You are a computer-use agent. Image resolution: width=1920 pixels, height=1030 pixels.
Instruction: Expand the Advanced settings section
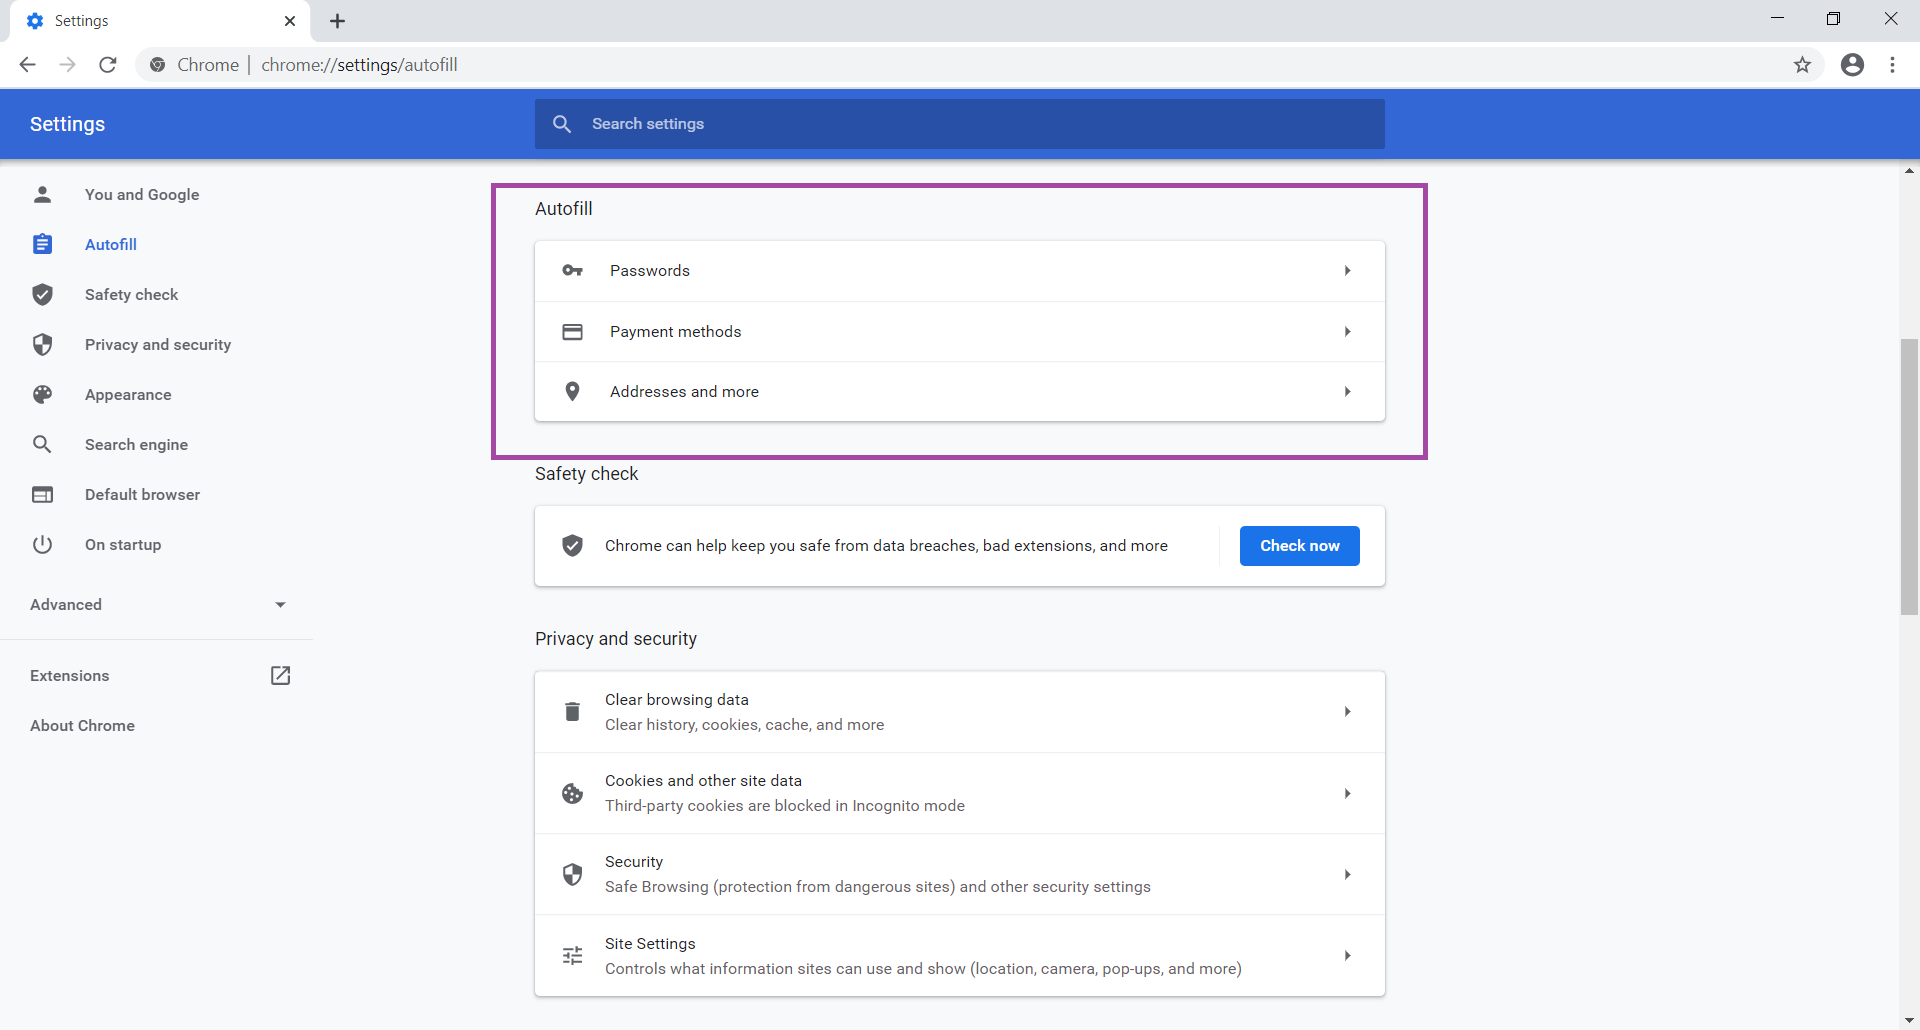pos(159,604)
